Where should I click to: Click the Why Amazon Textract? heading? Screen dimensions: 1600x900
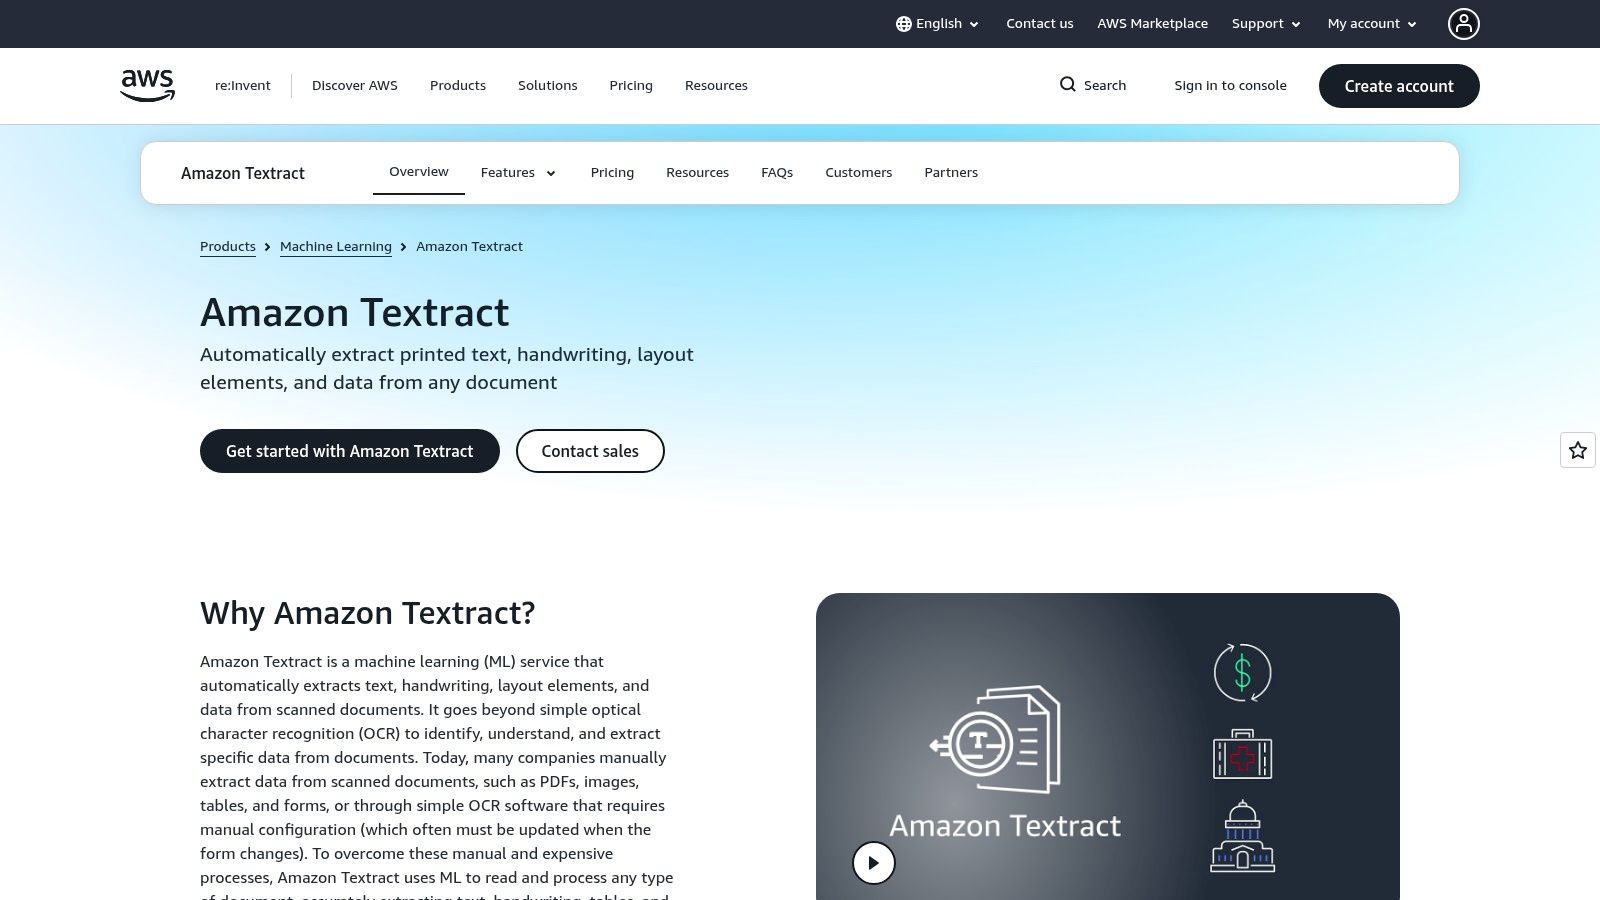(x=368, y=613)
